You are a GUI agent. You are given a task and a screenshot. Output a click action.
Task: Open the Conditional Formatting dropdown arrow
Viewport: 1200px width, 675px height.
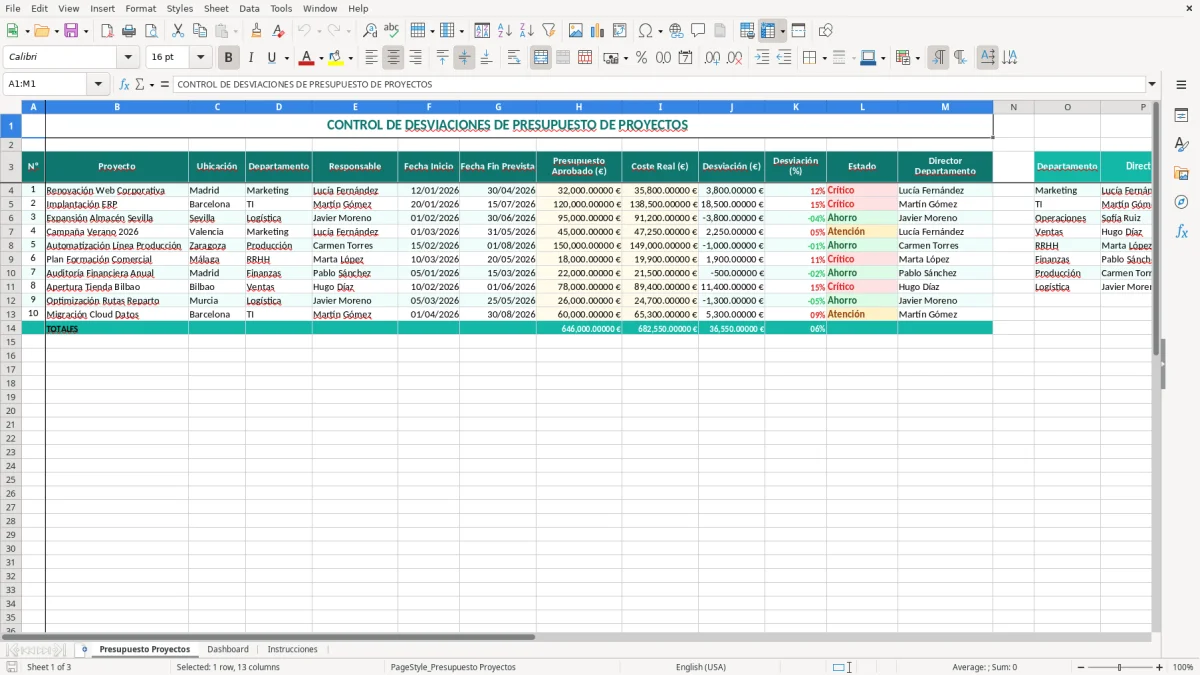click(x=917, y=58)
